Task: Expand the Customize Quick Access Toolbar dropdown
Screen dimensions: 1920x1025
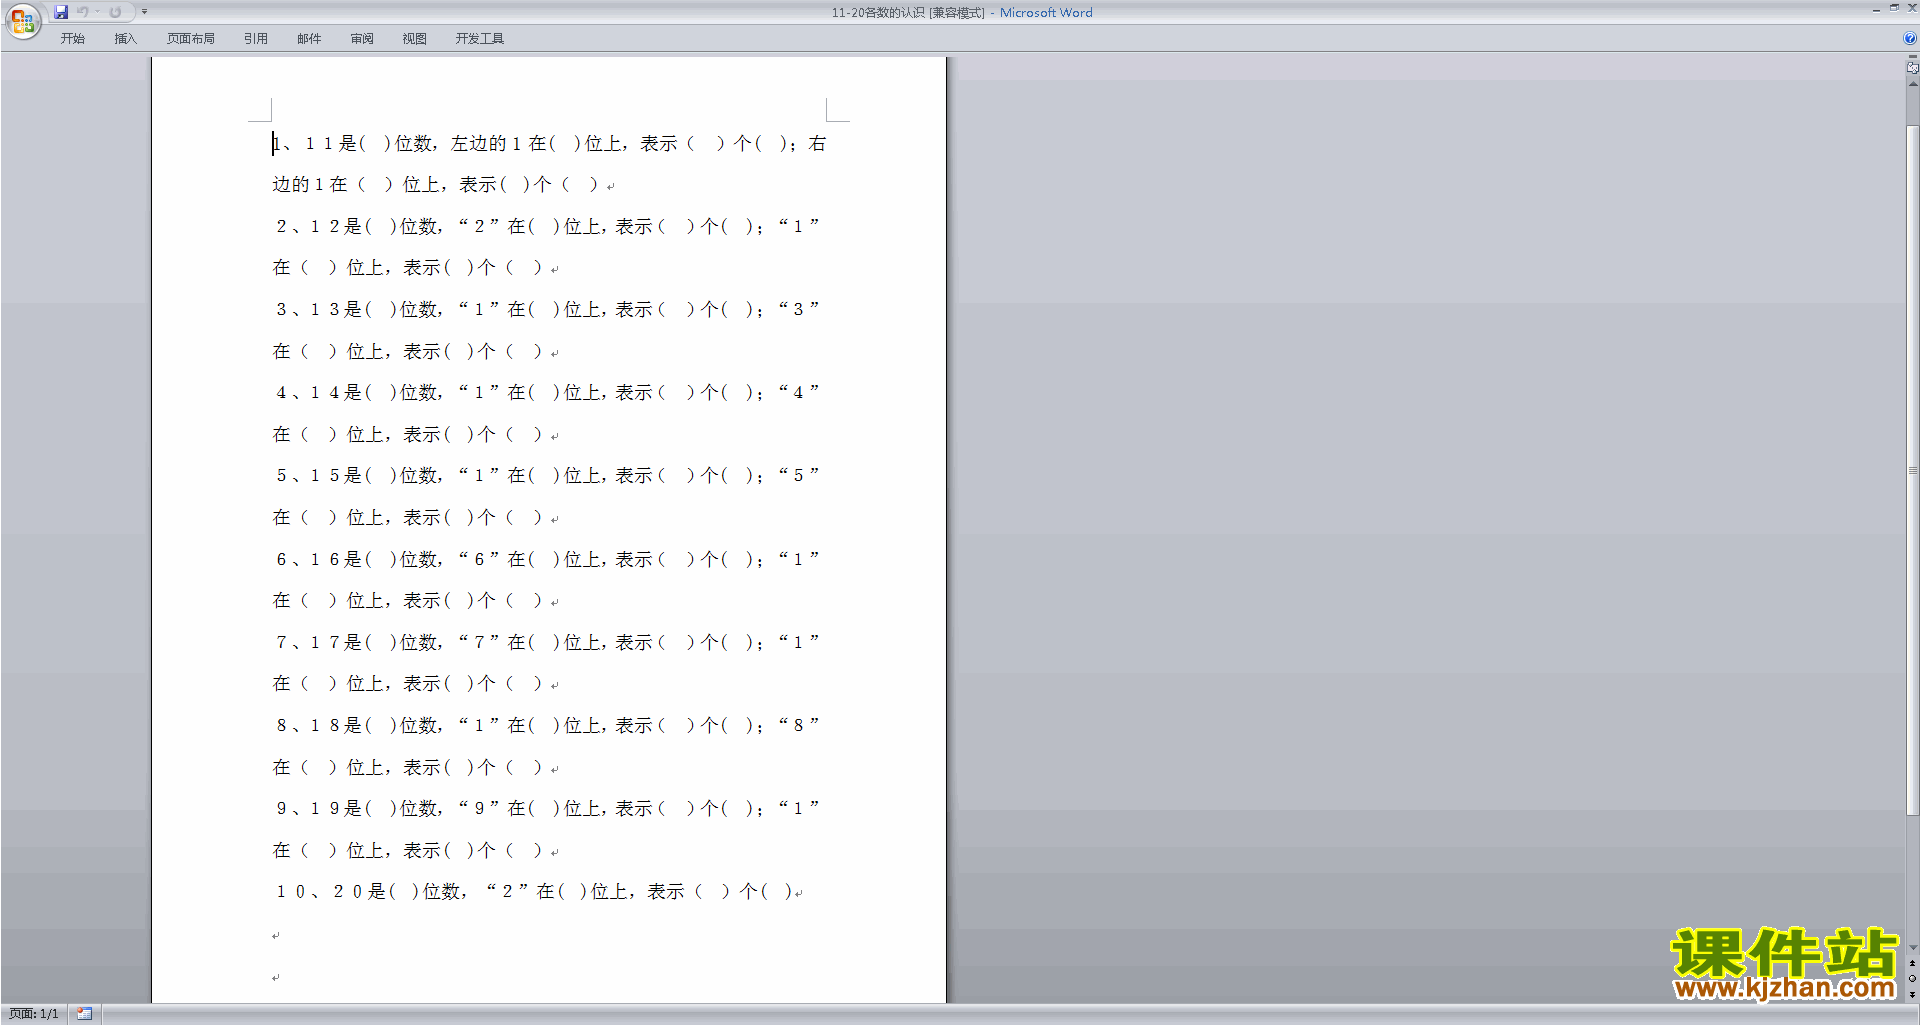Action: click(x=144, y=12)
